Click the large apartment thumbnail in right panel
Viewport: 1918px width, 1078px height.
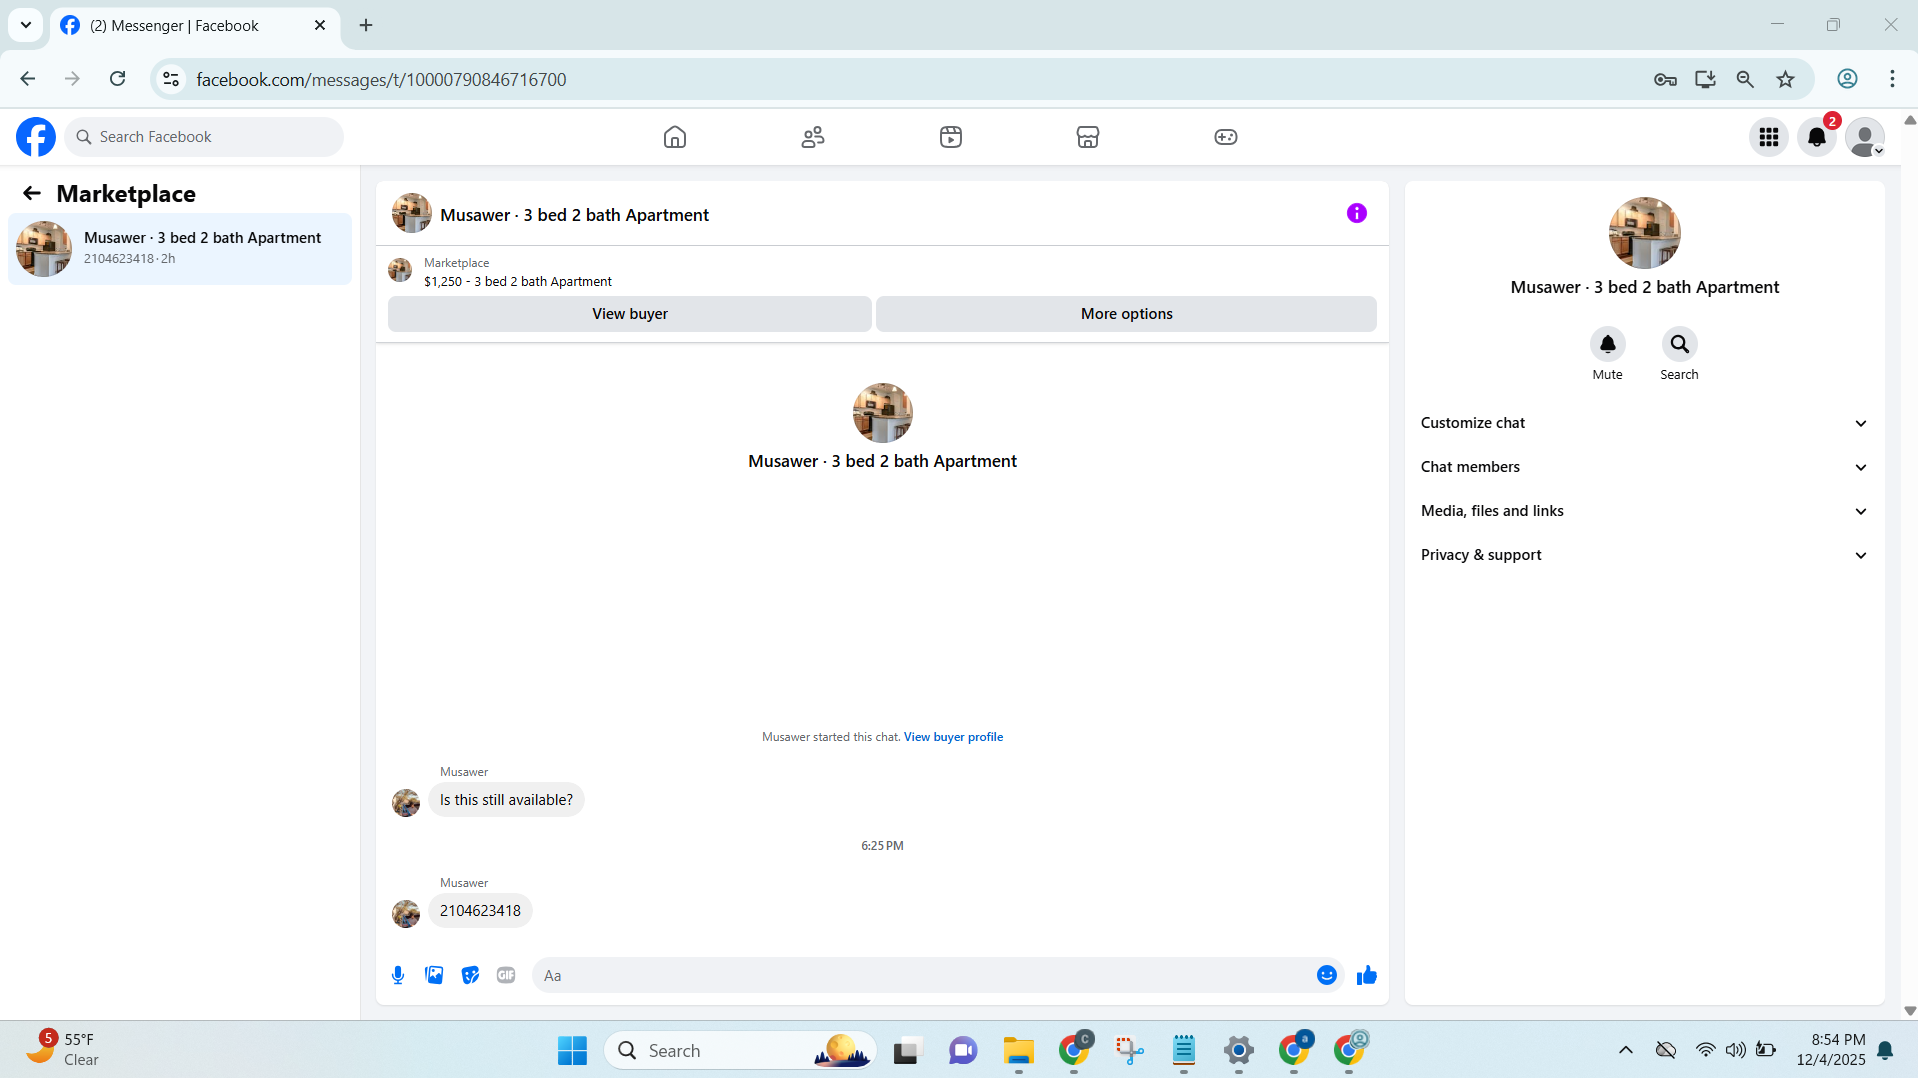1645,233
